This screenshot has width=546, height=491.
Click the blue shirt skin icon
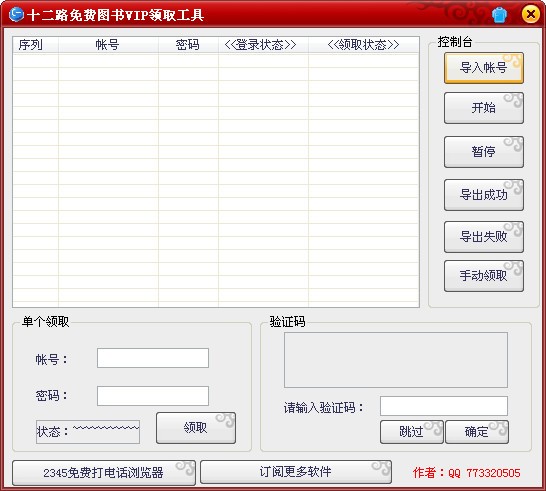tap(499, 15)
